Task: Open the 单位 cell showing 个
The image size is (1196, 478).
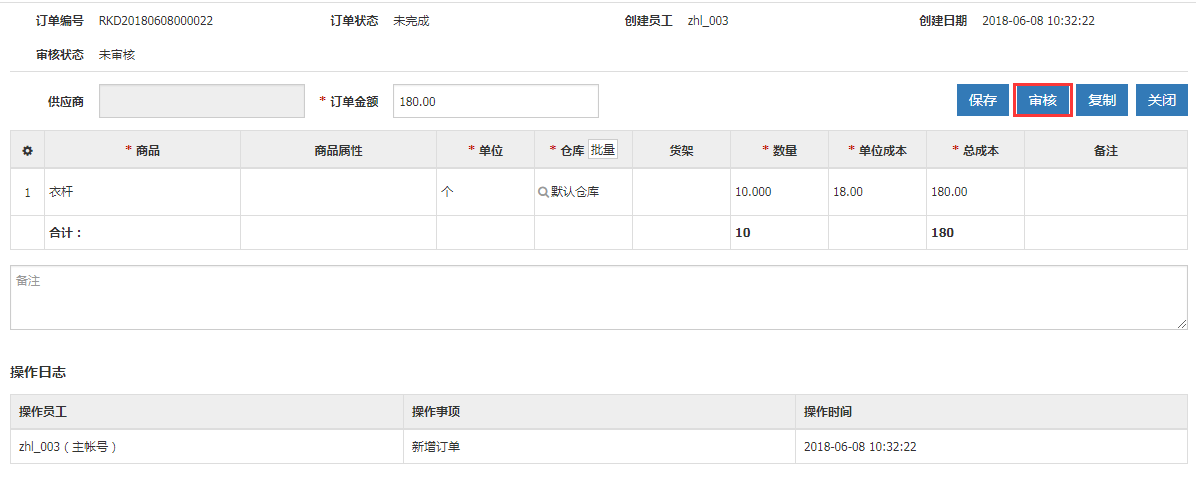Action: [485, 192]
